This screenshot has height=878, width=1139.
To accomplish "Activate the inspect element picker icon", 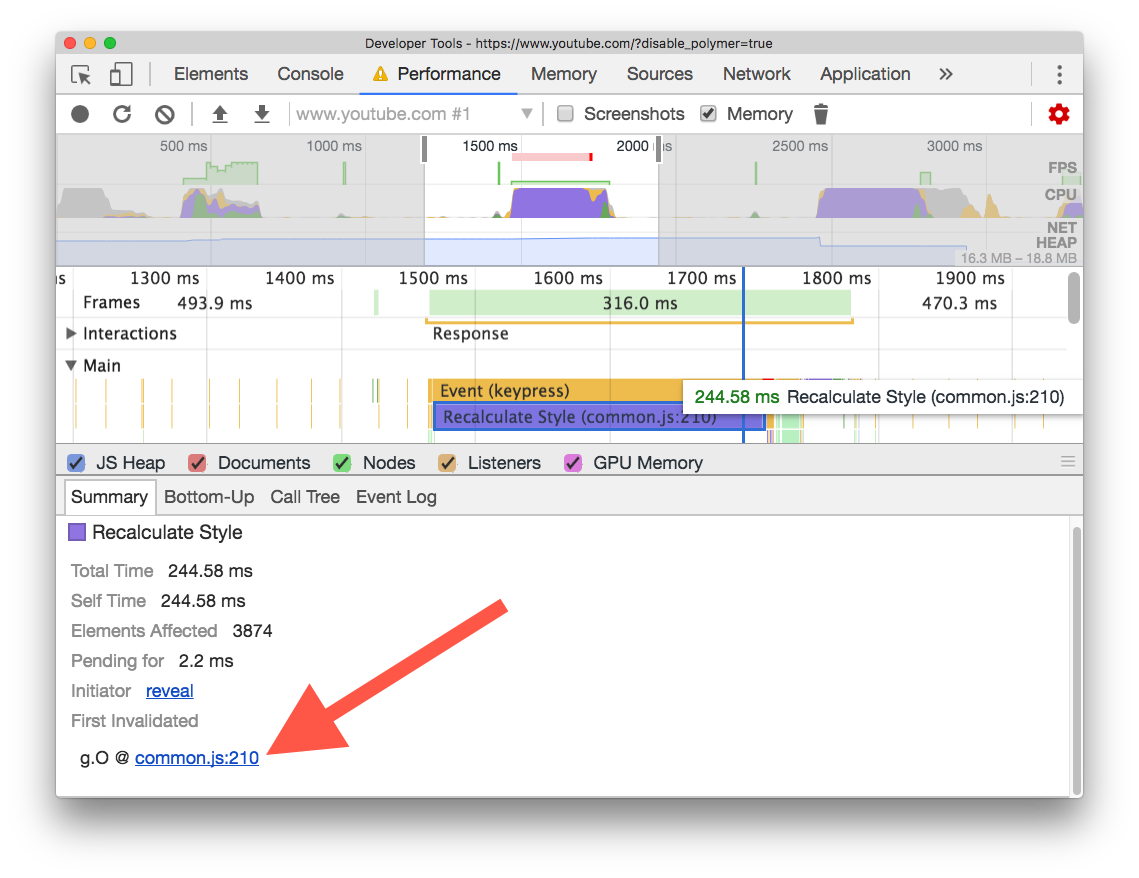I will point(81,74).
